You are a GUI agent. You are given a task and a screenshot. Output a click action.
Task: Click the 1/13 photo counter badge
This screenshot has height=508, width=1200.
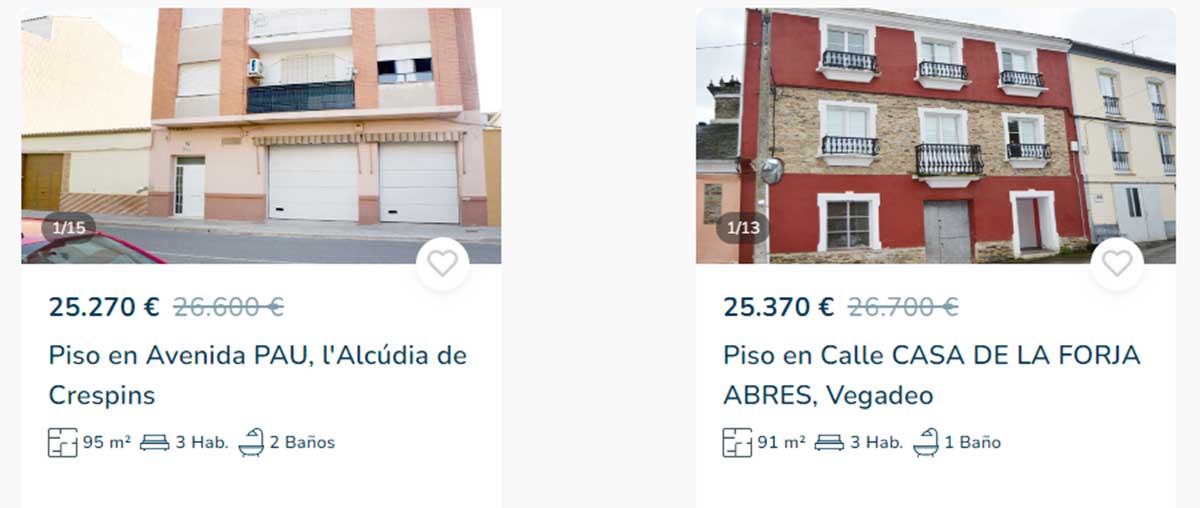coord(743,228)
